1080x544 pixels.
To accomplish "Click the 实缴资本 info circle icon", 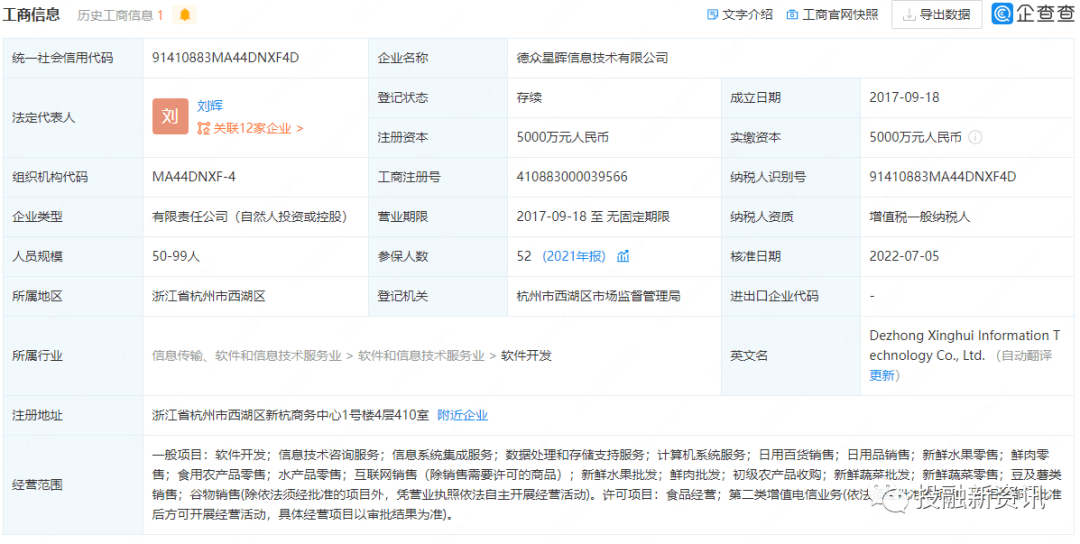I will [975, 137].
